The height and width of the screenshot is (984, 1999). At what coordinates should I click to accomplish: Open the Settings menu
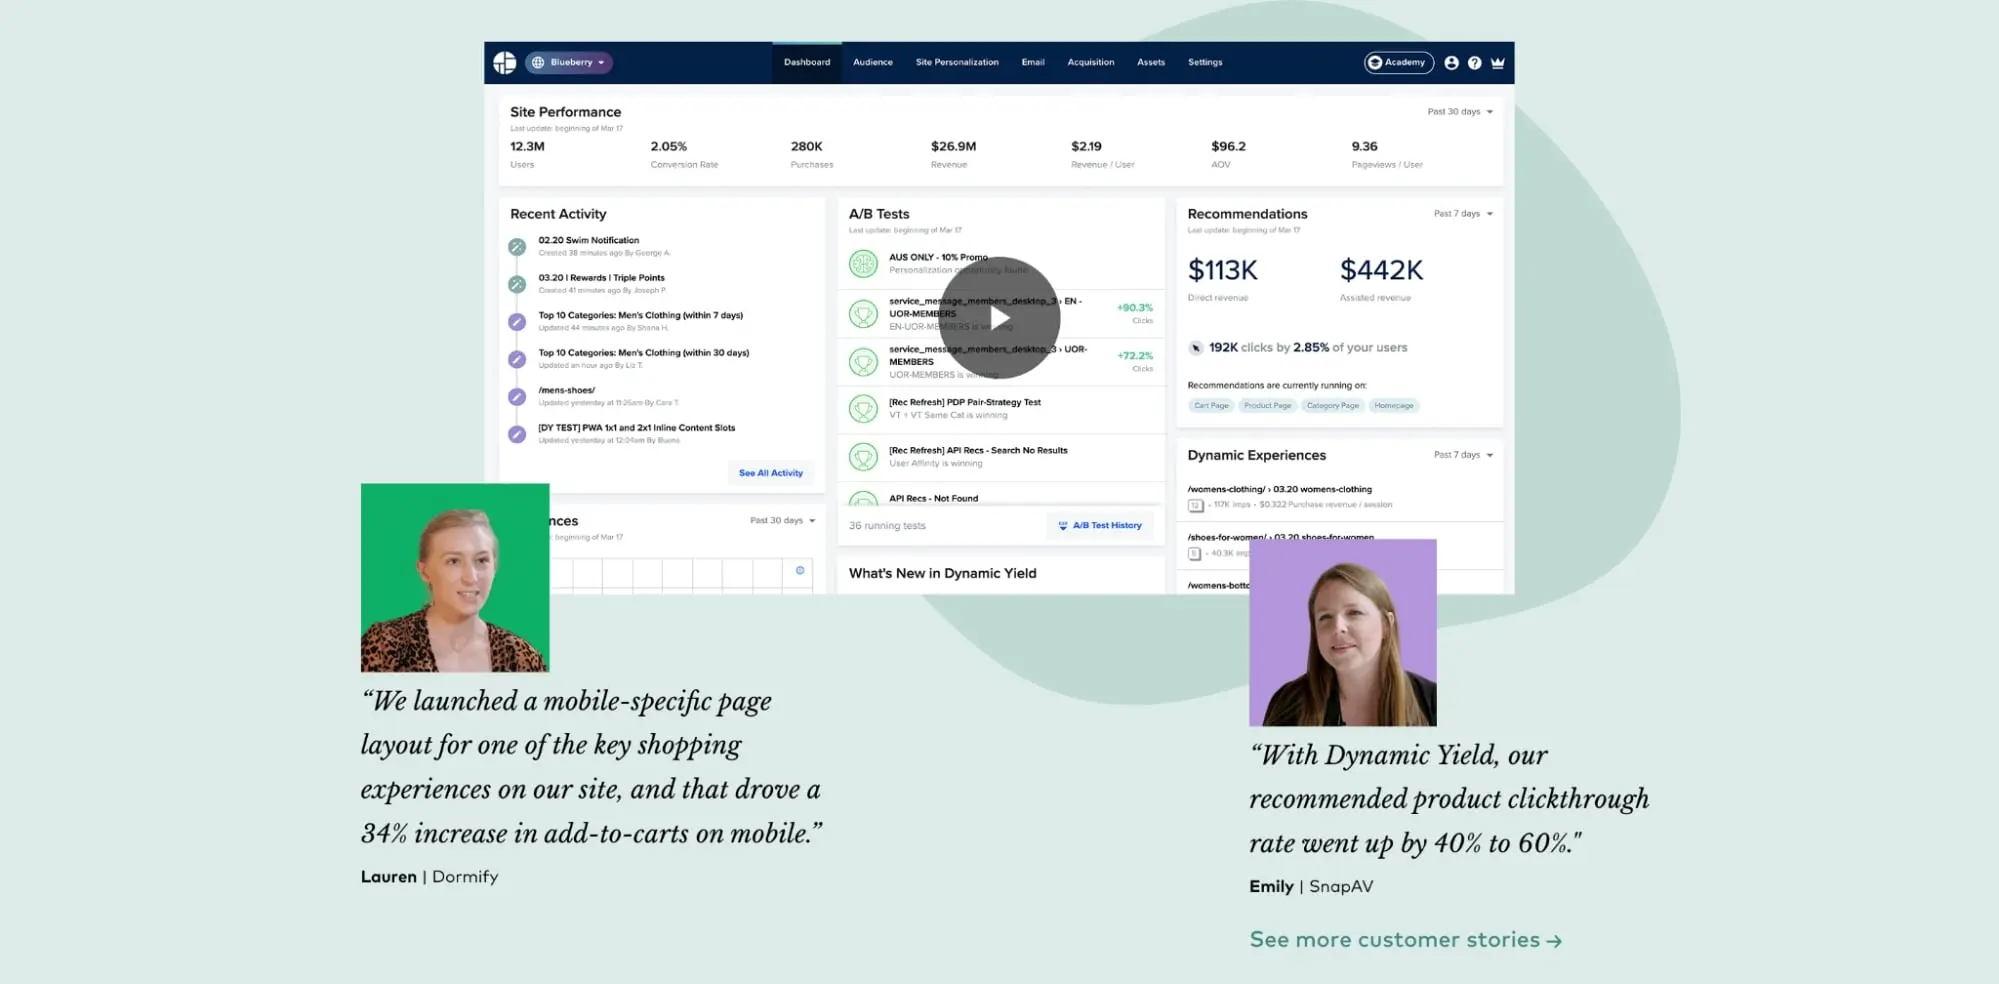(1205, 62)
